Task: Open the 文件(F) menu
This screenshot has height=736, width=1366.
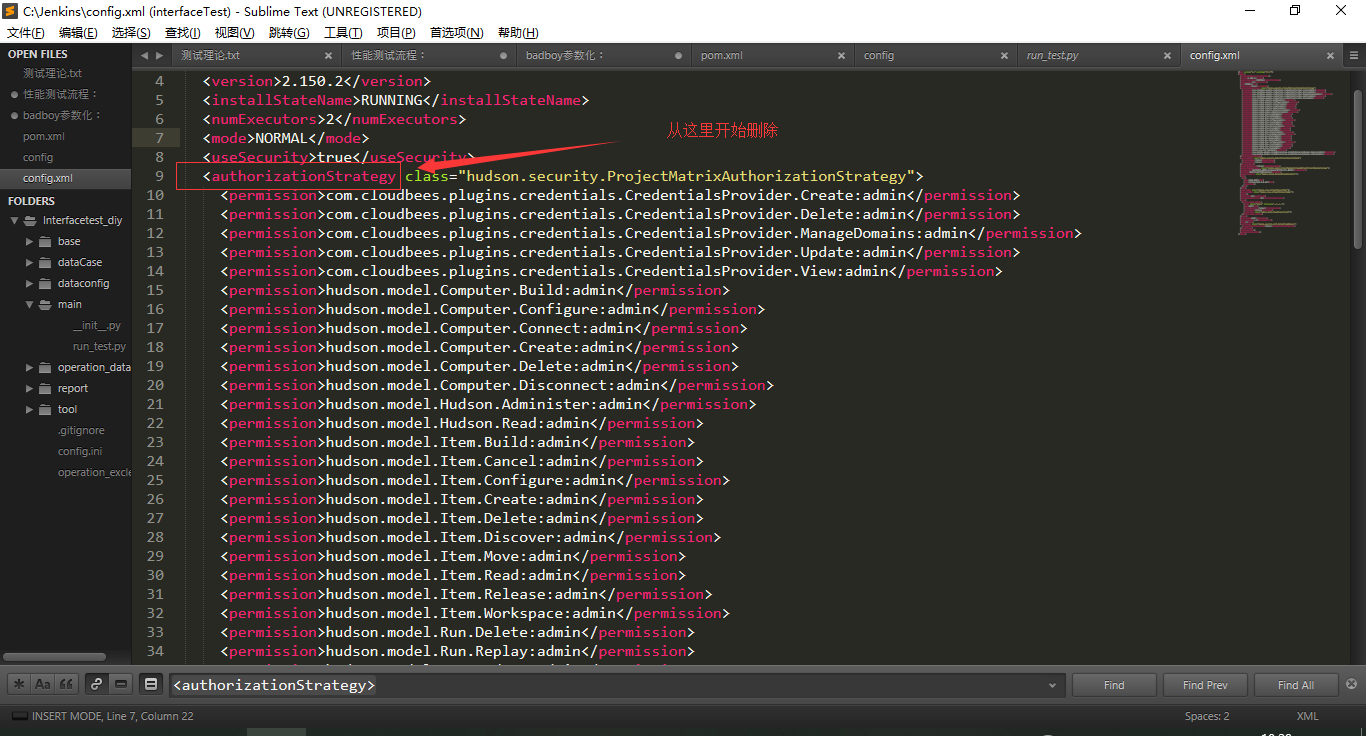Action: (26, 33)
